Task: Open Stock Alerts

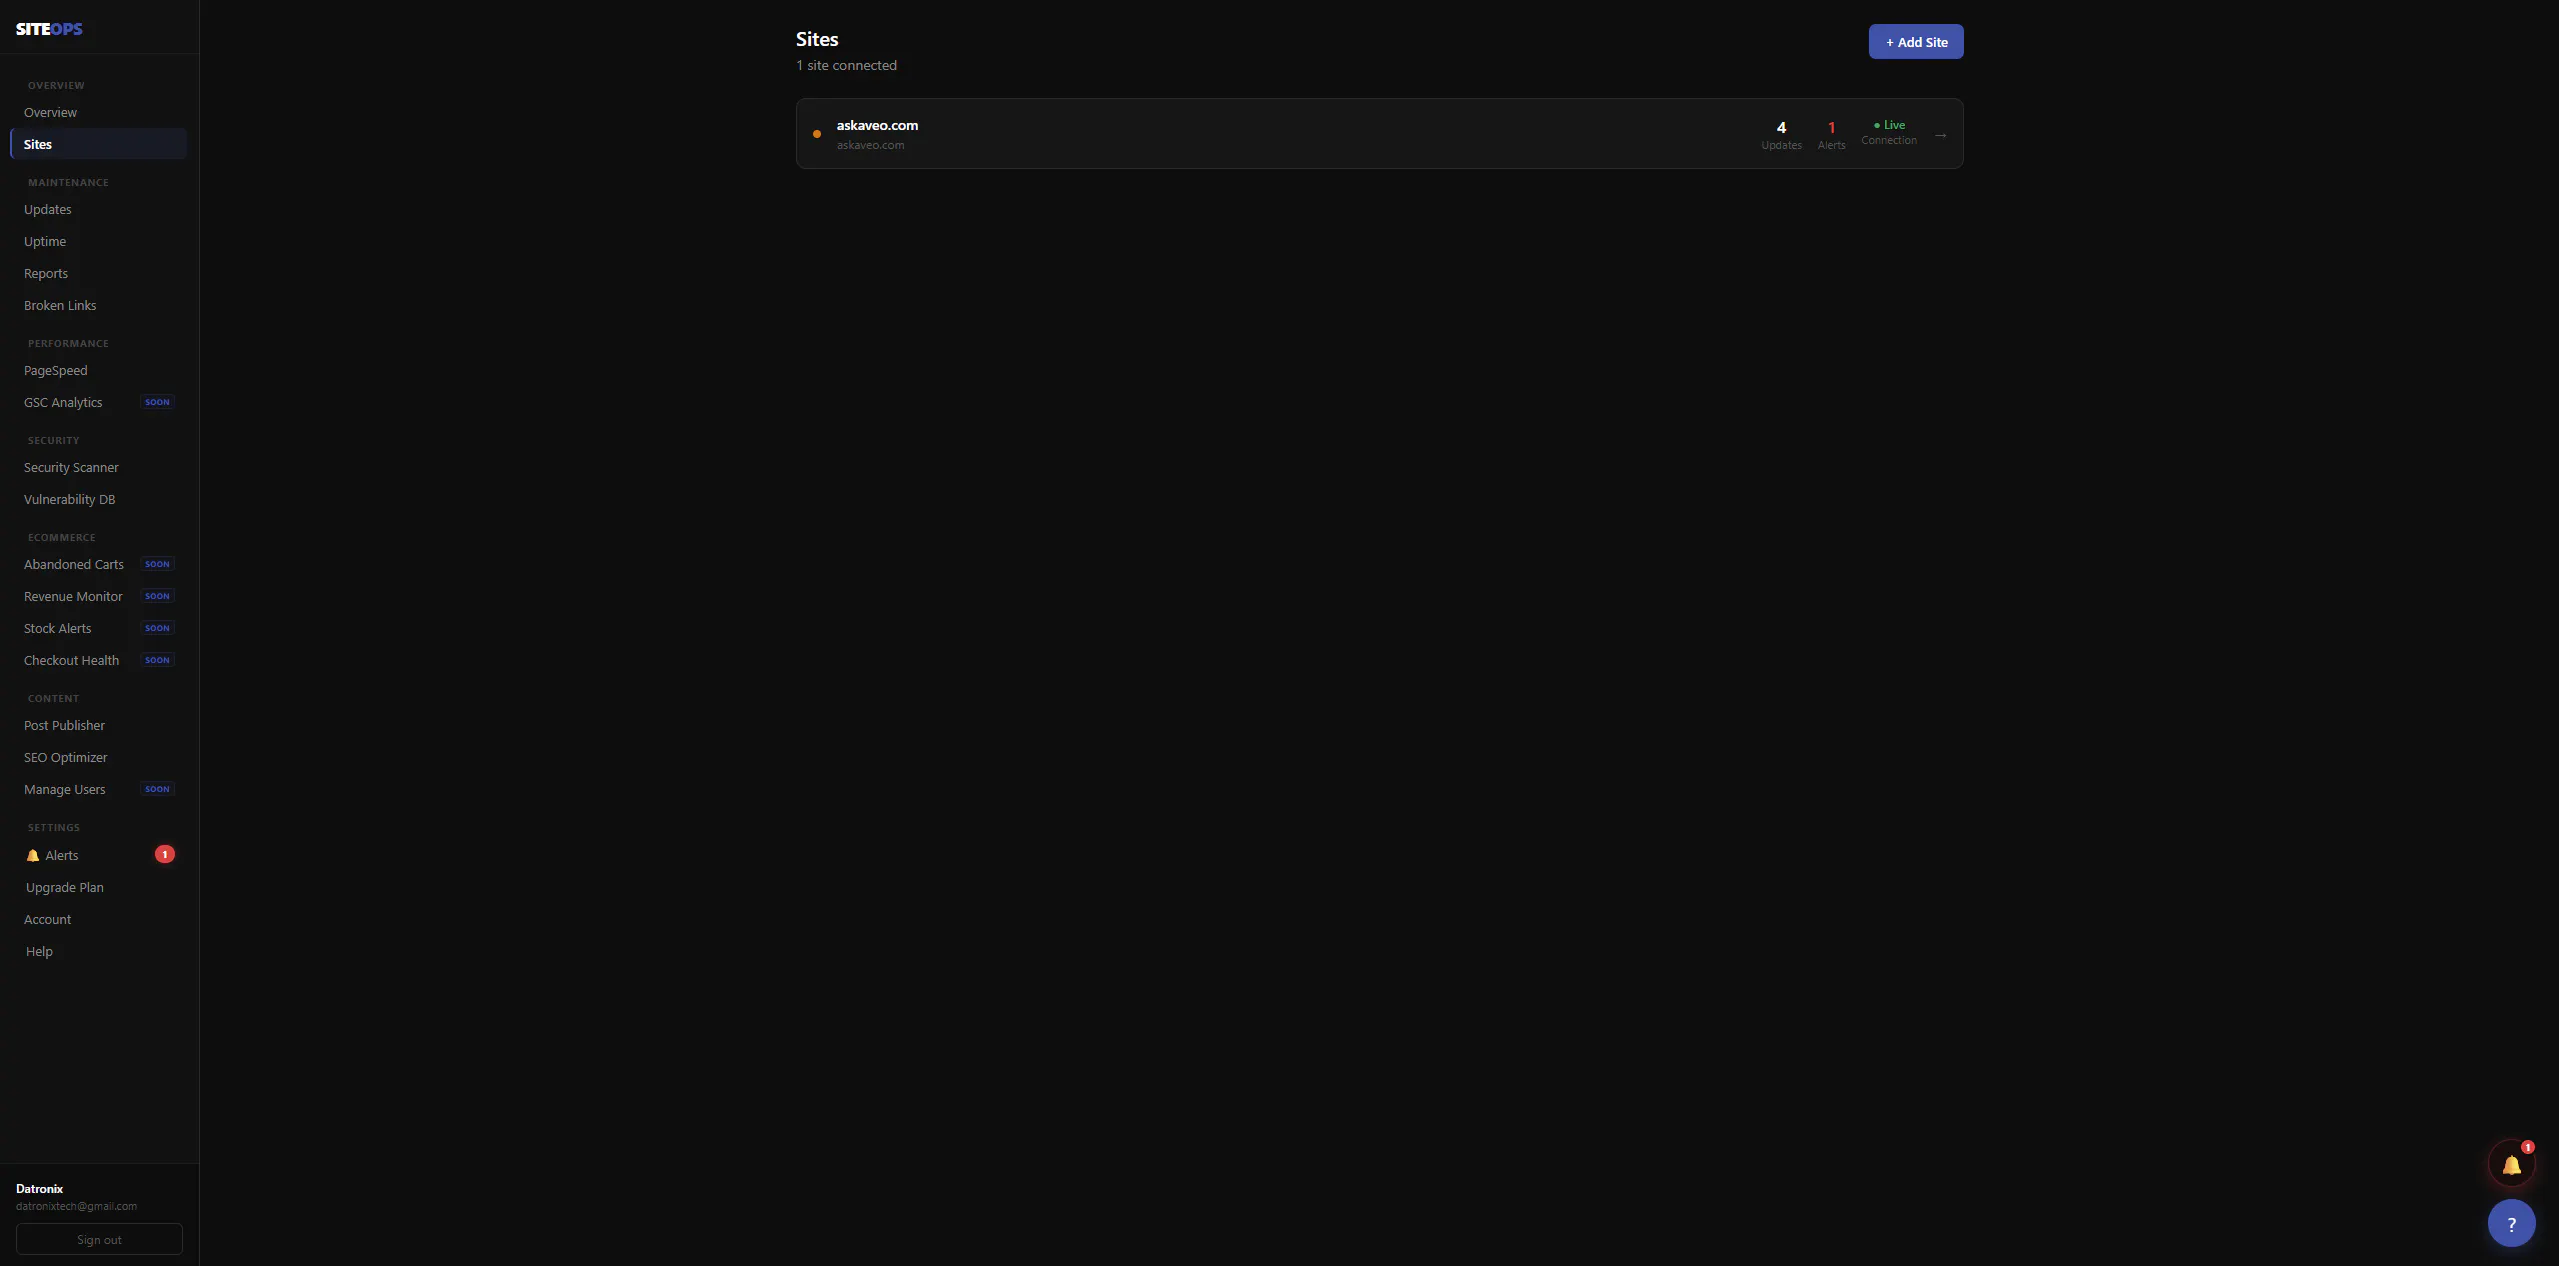Action: pyautogui.click(x=98, y=628)
